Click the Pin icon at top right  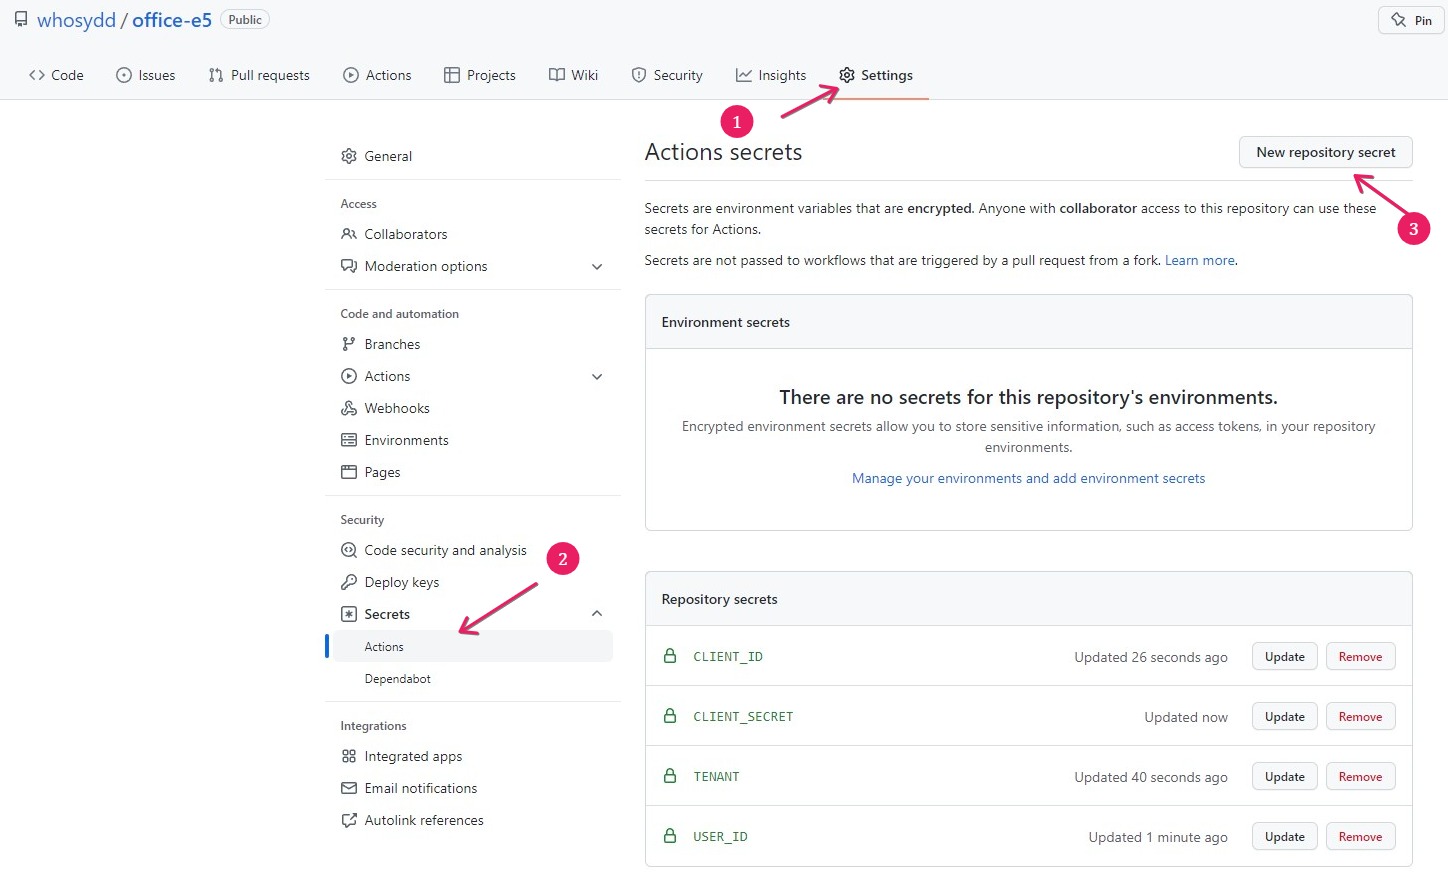(1399, 20)
